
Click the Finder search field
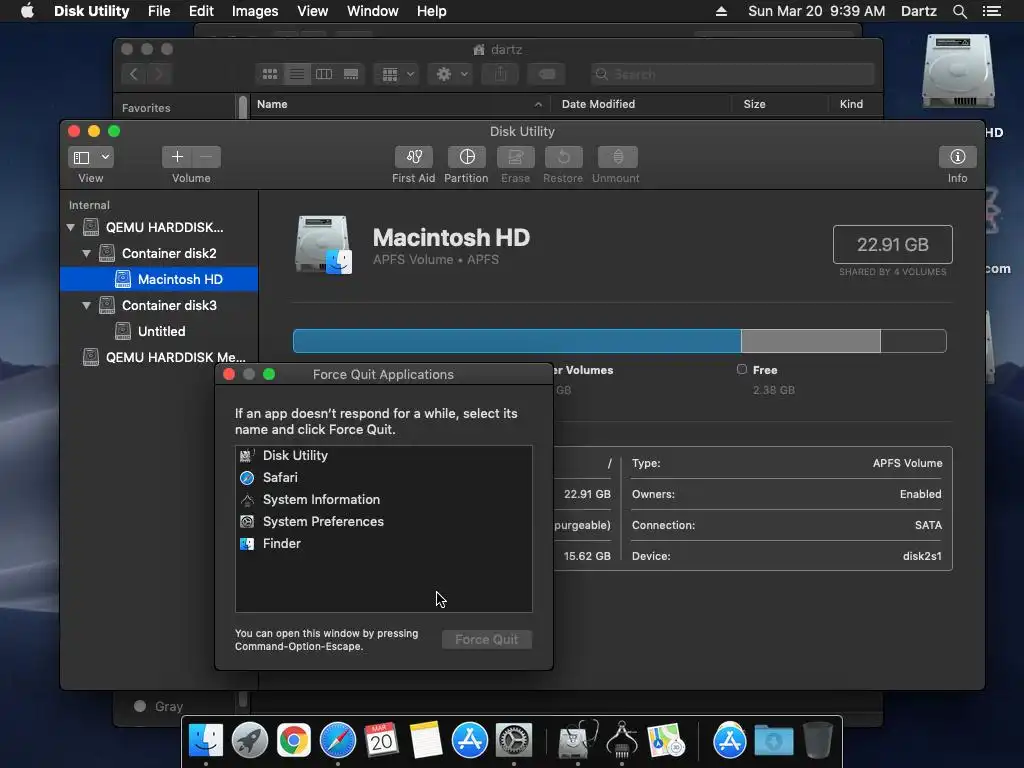732,74
